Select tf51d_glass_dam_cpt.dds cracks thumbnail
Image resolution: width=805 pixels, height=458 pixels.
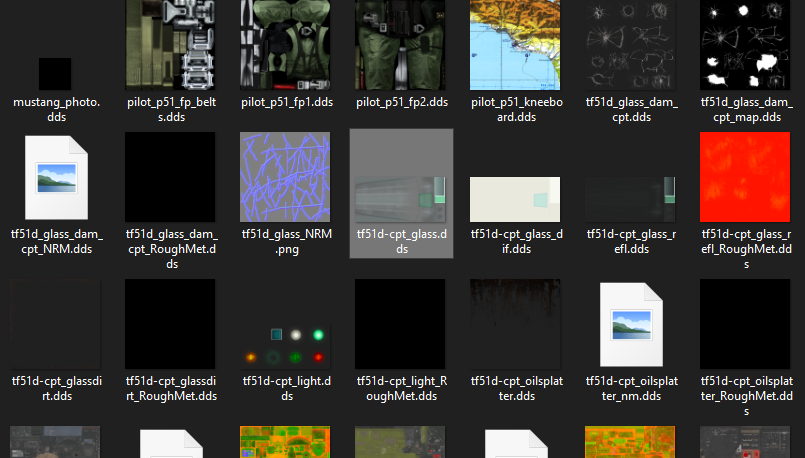(x=630, y=45)
